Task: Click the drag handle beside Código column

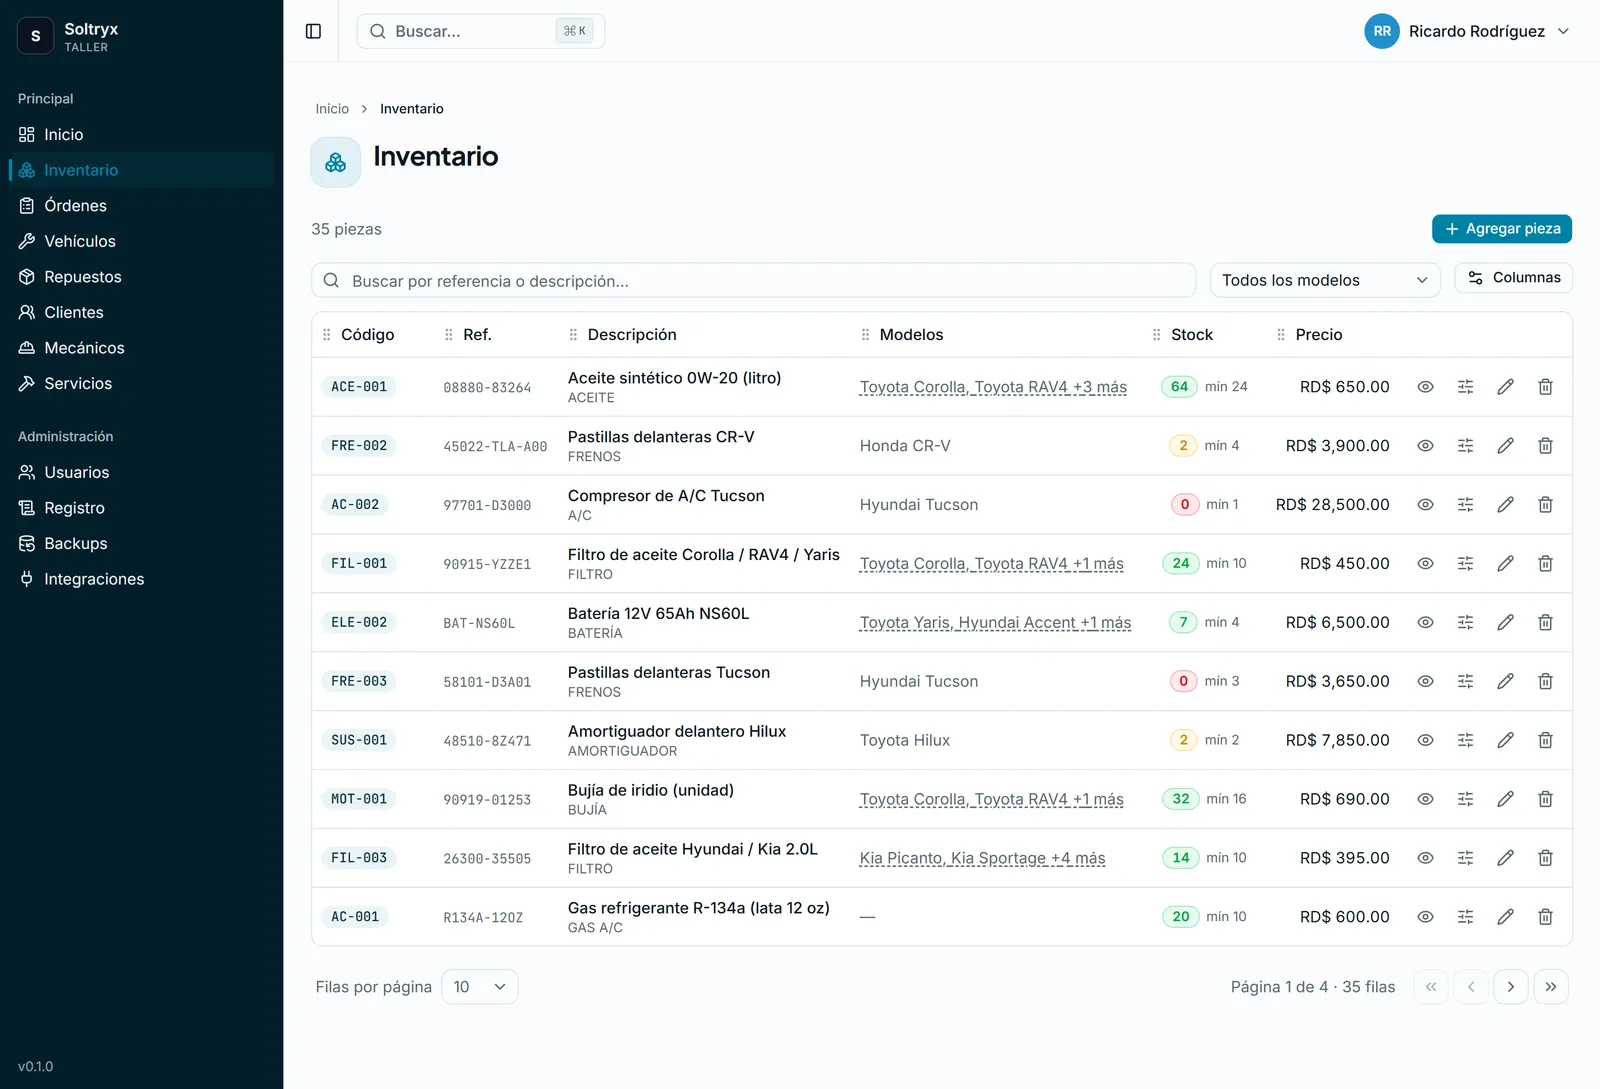Action: (x=326, y=335)
